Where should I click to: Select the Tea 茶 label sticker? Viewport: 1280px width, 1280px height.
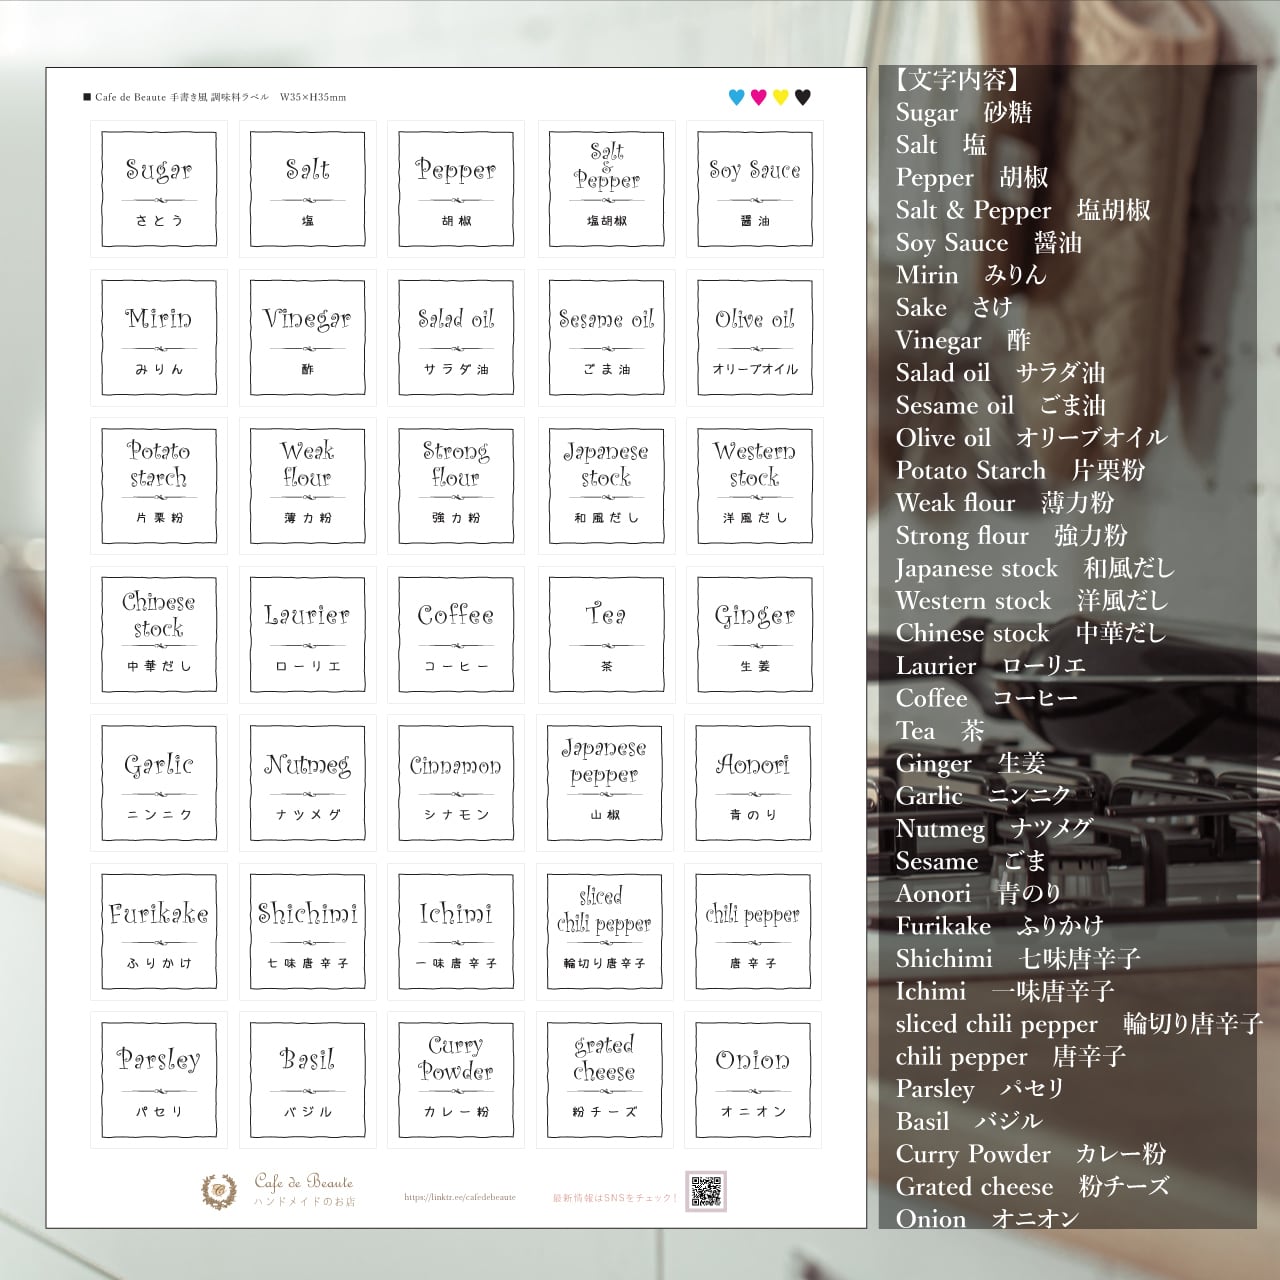(x=607, y=635)
